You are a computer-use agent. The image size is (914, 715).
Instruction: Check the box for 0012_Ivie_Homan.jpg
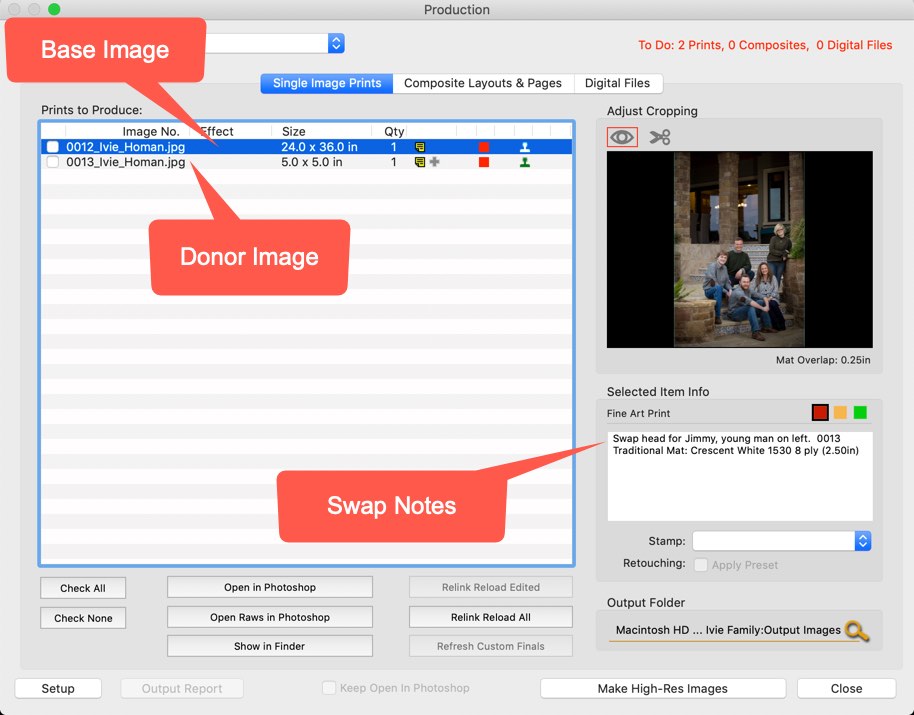click(x=53, y=147)
